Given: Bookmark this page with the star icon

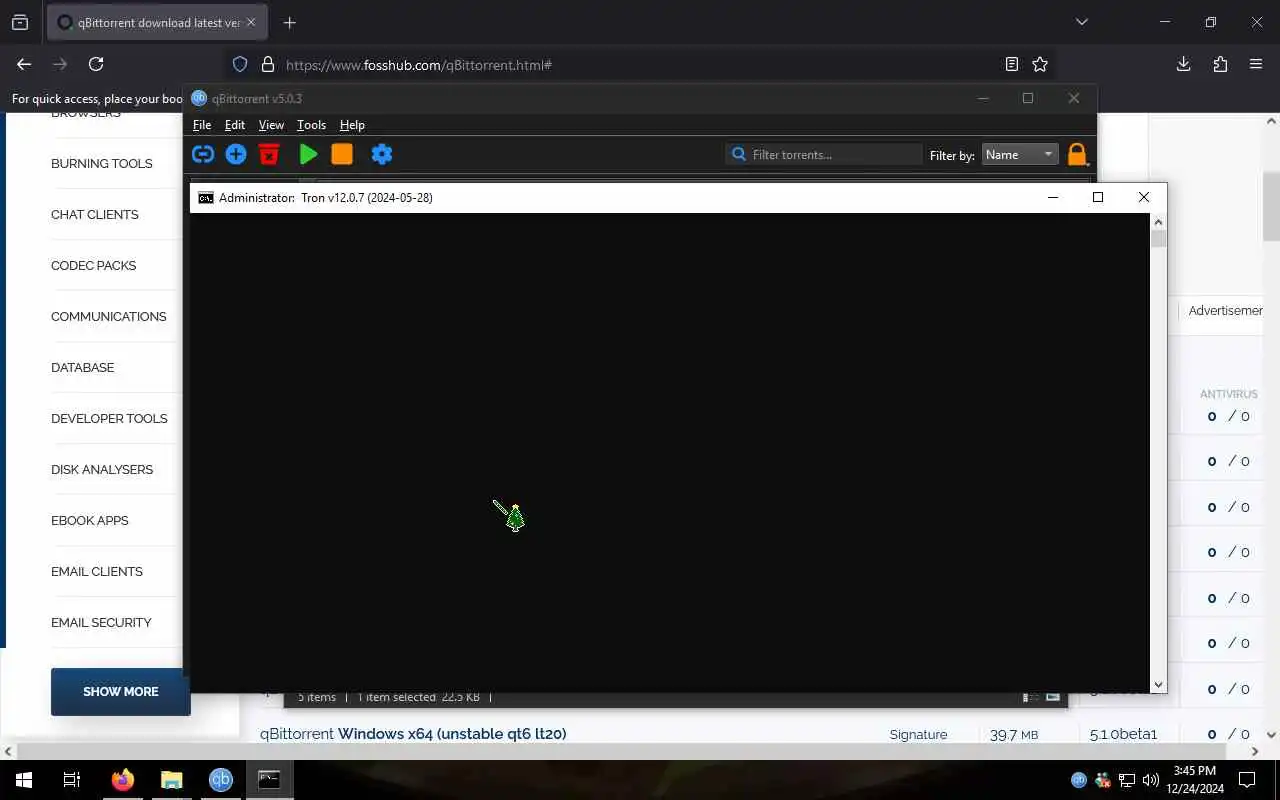Looking at the screenshot, I should click(x=1040, y=64).
